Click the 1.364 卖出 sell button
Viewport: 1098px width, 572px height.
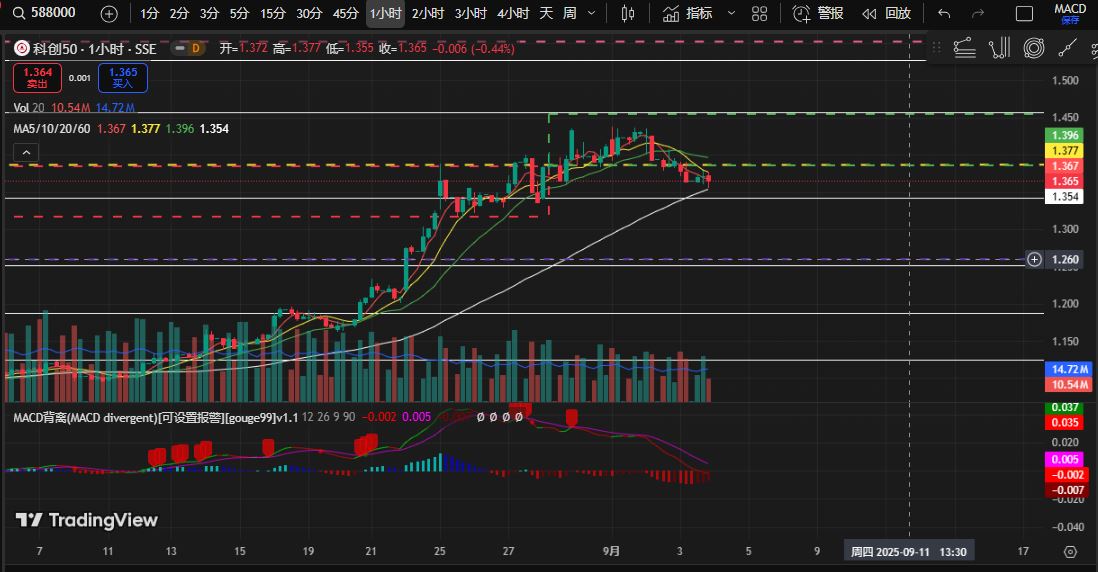(x=38, y=78)
